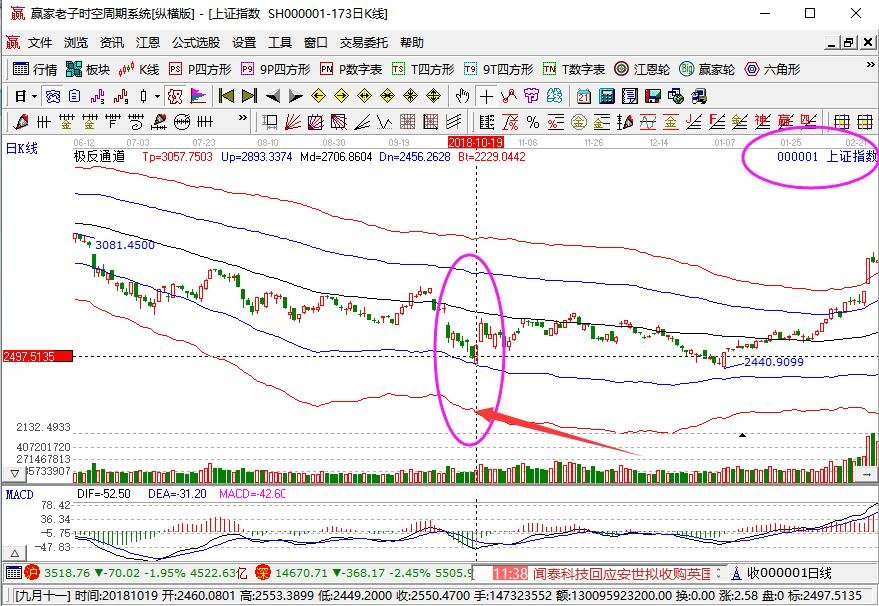Viewport: 879px width, 606px height.
Task: Open the T四方形 time square
Action: pyautogui.click(x=423, y=70)
